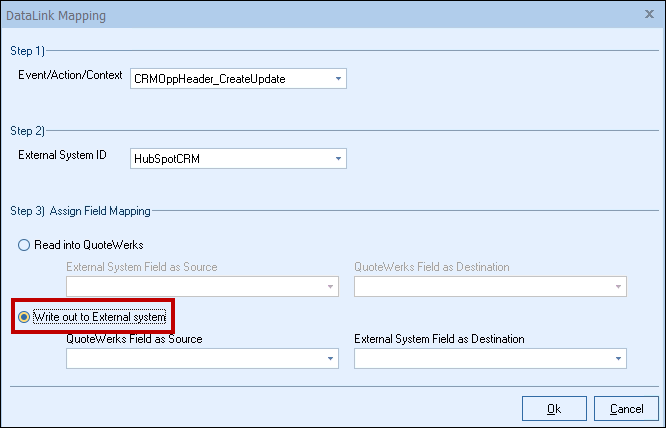Image resolution: width=666 pixels, height=428 pixels.
Task: Click the Step 3 Assign Field Mapping label
Action: pos(80,211)
